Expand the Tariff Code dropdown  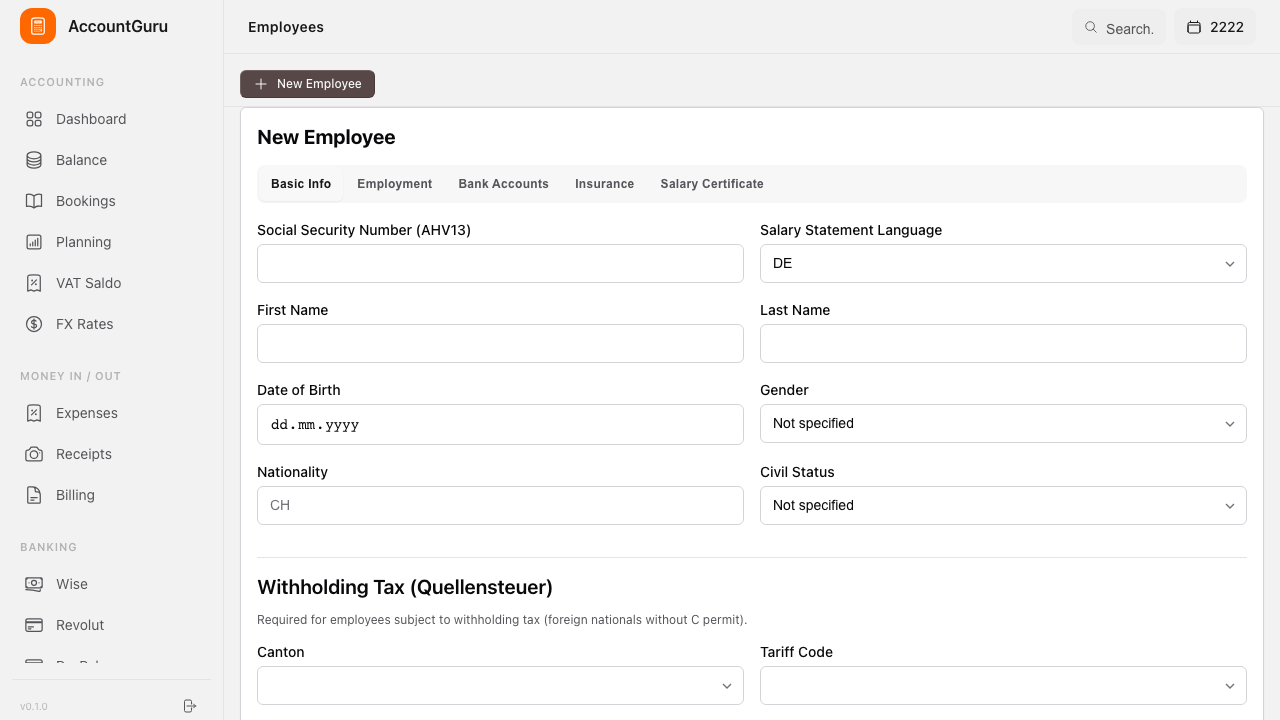(x=1003, y=685)
